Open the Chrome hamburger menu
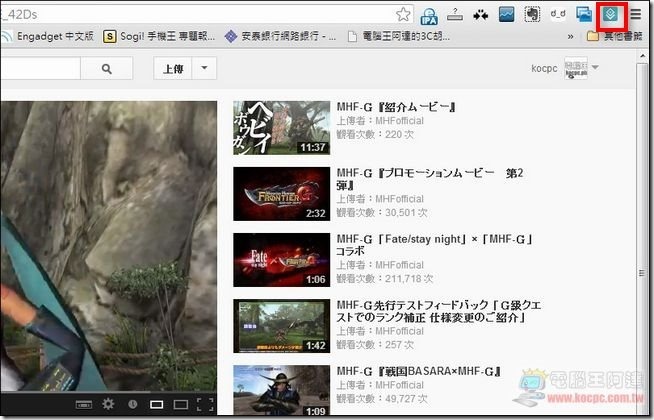654x420 pixels. [636, 15]
